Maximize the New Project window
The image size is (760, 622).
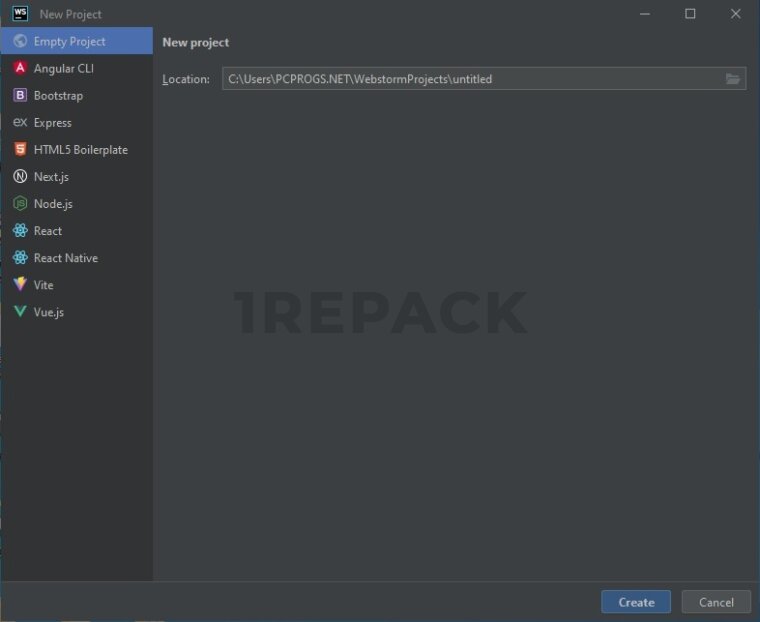[690, 14]
